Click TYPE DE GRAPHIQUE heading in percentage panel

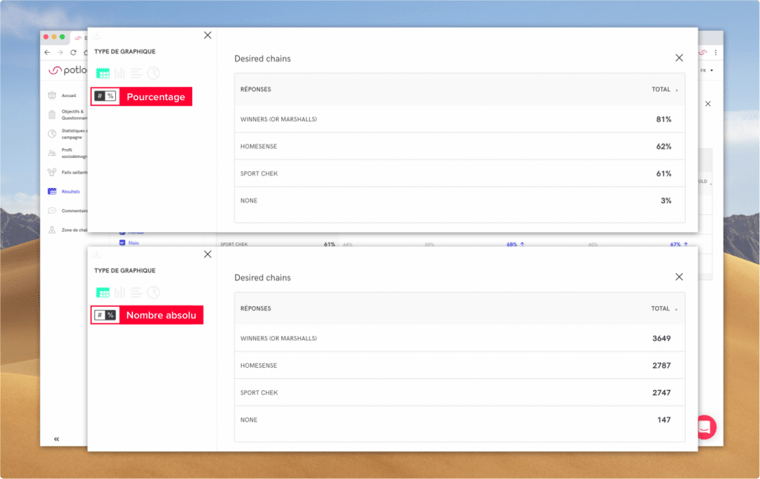(125, 51)
